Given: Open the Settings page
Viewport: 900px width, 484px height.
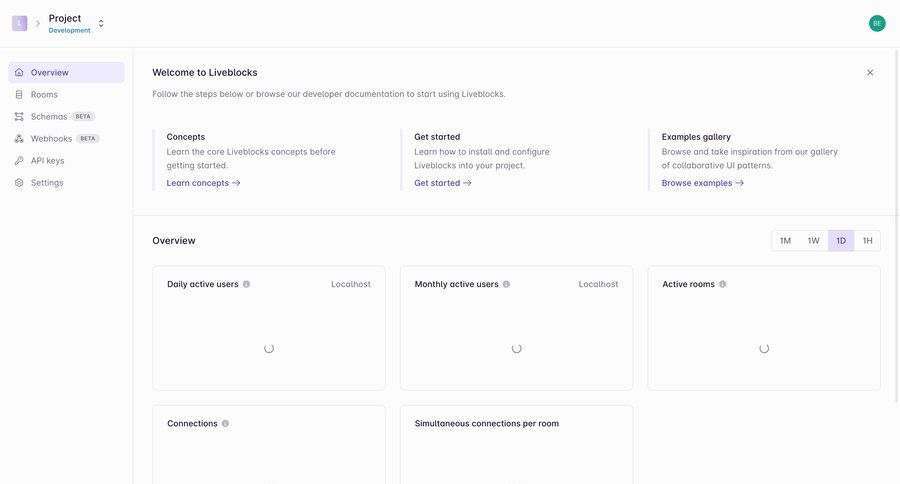Looking at the screenshot, I should click(x=66, y=183).
